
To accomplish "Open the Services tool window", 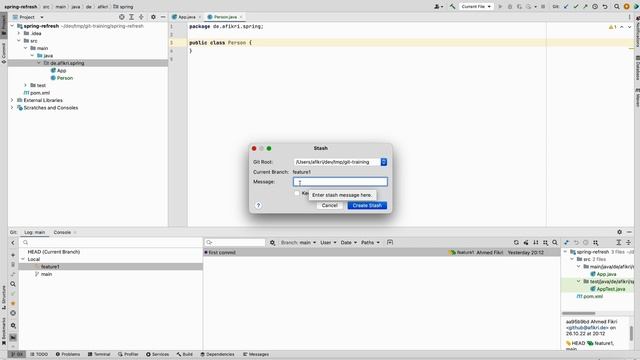I will click(x=158, y=354).
